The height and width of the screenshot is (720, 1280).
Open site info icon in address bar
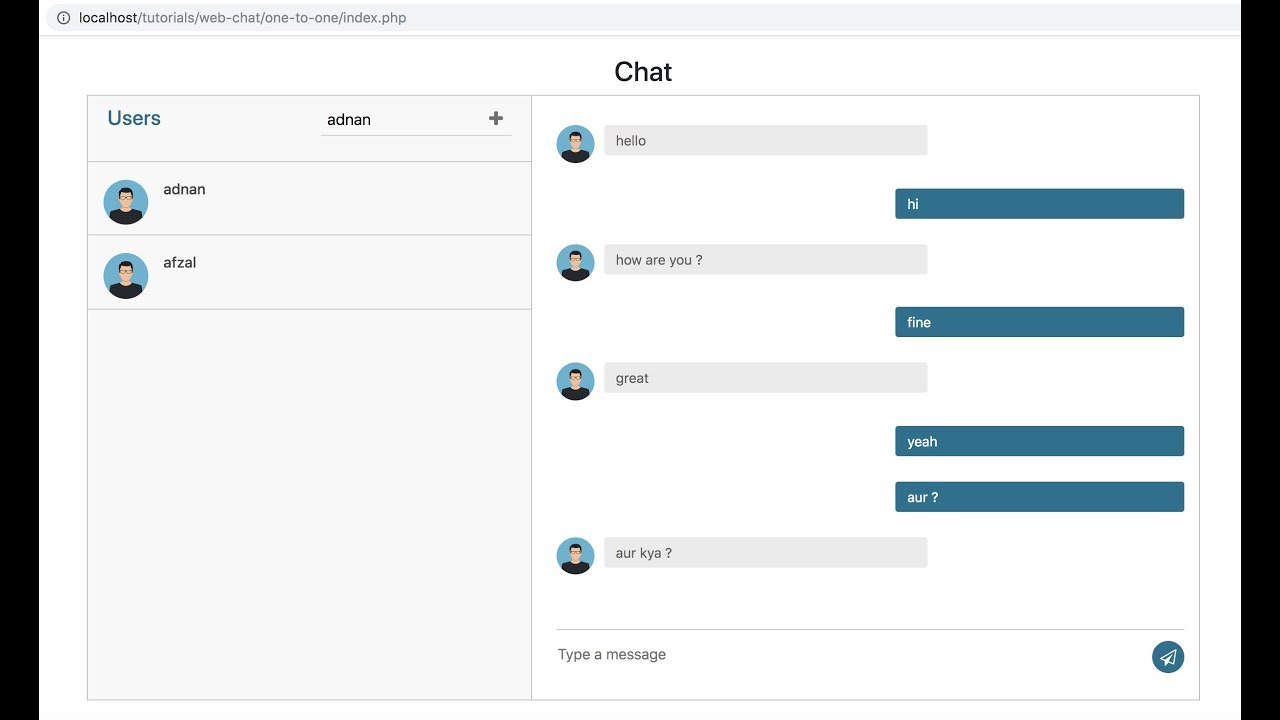click(x=63, y=18)
